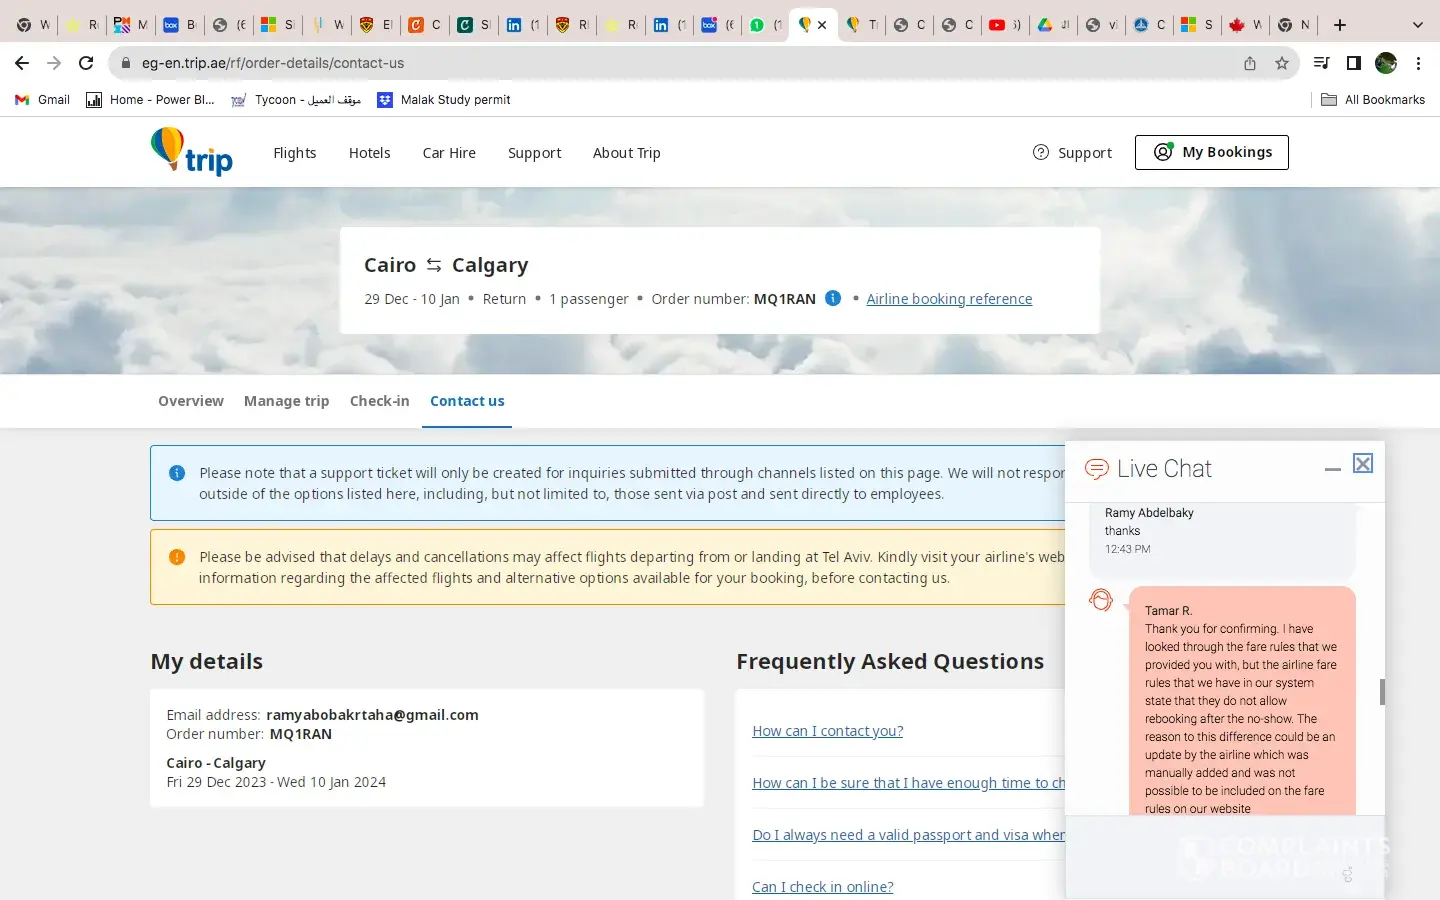Switch to the Google Drive tab
This screenshot has width=1440, height=900.
1052,25
